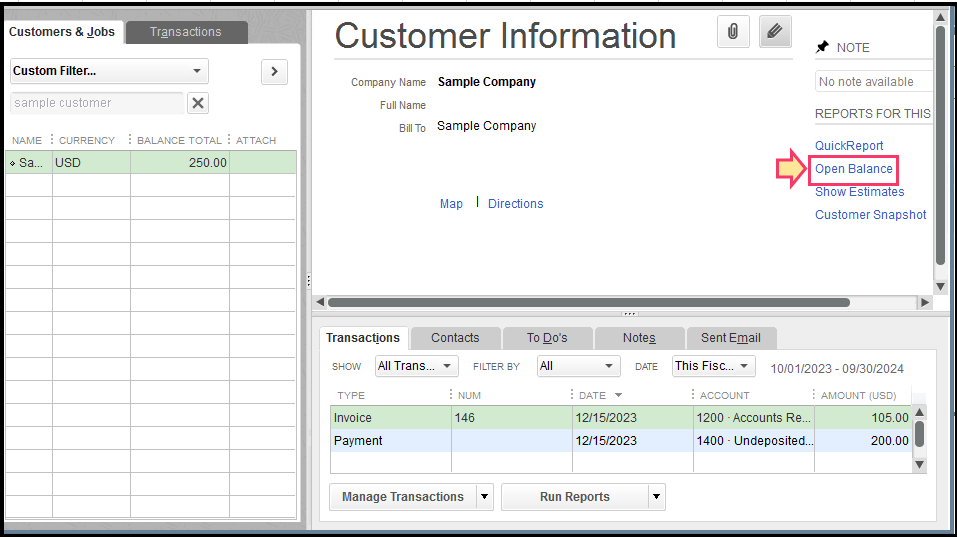Open the Run Reports dropdown arrow
The width and height of the screenshot is (957, 537).
[x=657, y=497]
